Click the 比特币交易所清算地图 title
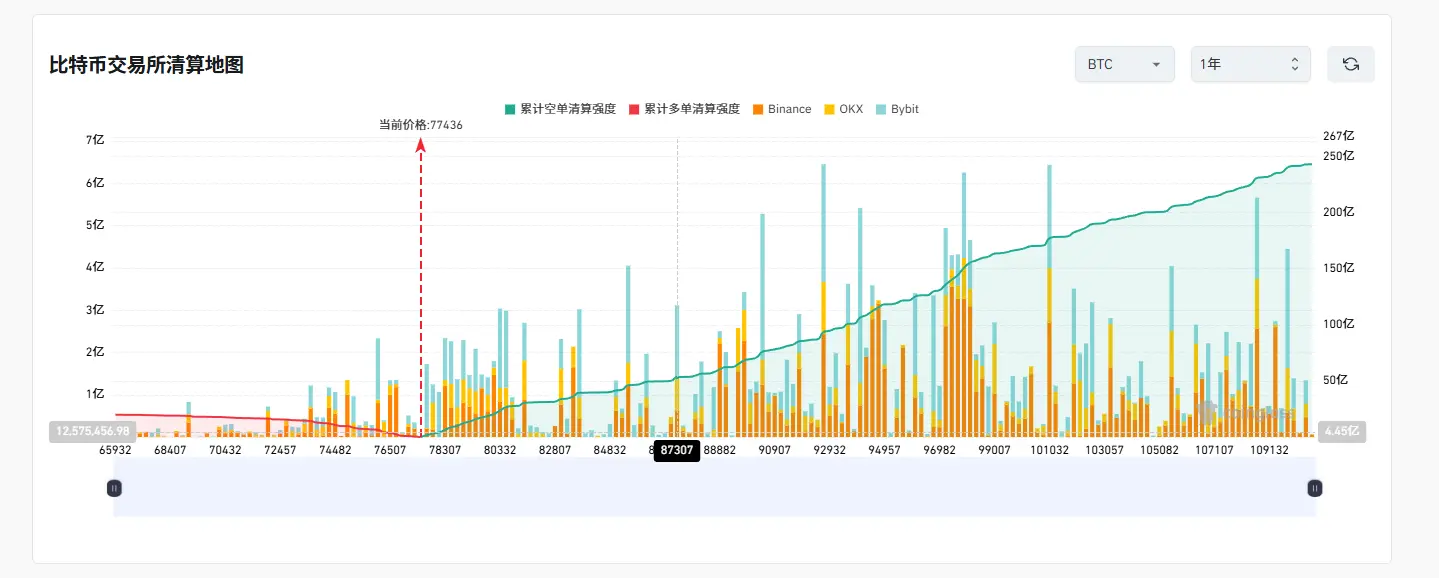Image resolution: width=1439 pixels, height=578 pixels. point(147,65)
